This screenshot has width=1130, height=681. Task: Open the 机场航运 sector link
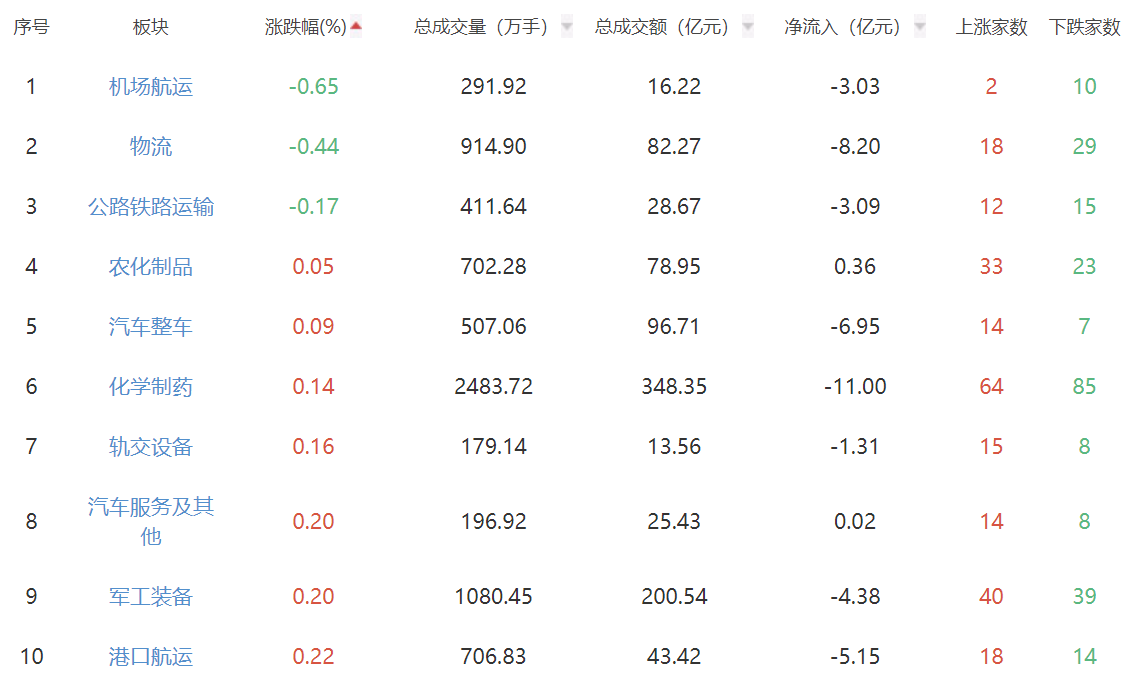pyautogui.click(x=151, y=87)
